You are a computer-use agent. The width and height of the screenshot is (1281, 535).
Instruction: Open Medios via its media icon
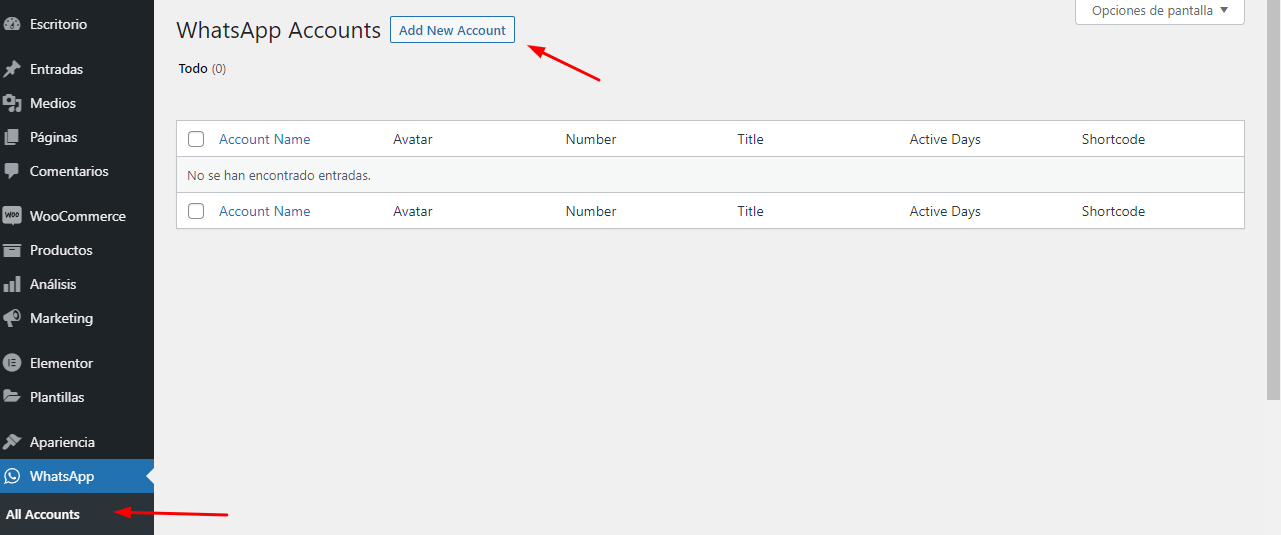coord(12,103)
